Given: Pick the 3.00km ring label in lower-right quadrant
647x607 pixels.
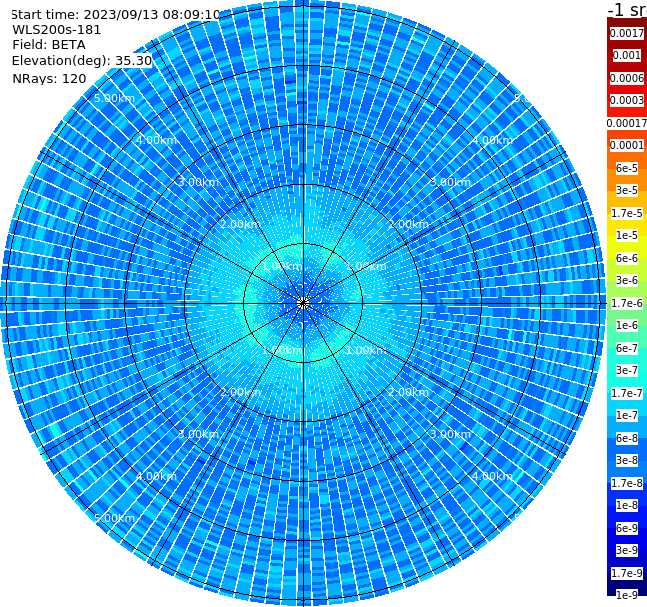Looking at the screenshot, I should (450, 434).
